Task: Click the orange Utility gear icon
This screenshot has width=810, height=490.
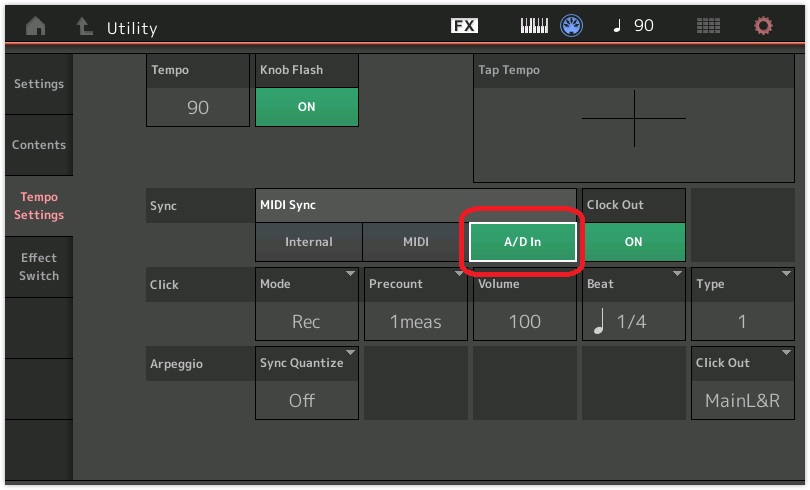Action: pos(763,26)
